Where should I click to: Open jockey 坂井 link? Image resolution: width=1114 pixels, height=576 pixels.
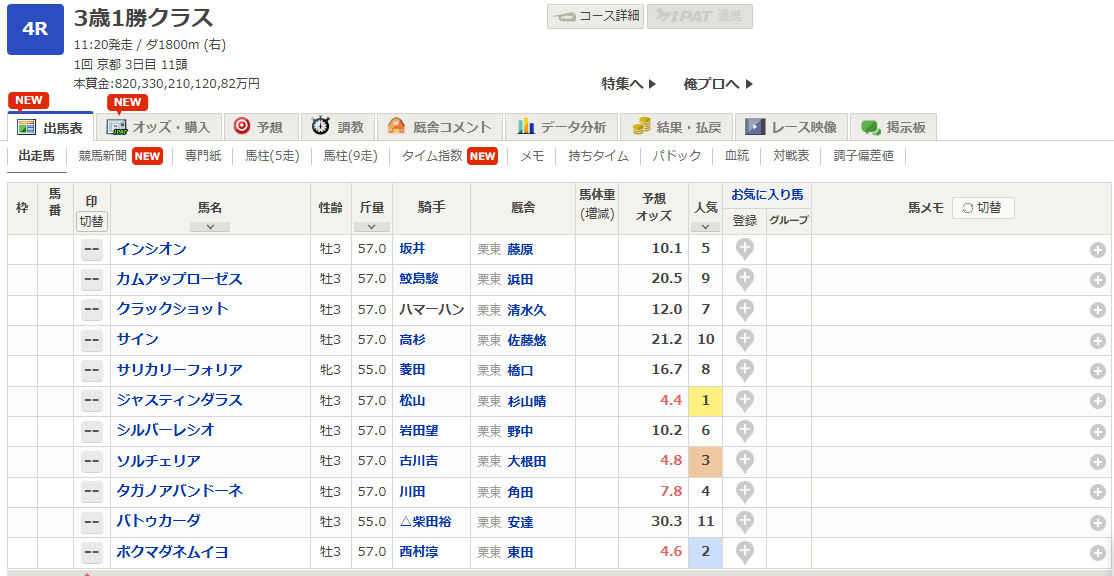(412, 249)
